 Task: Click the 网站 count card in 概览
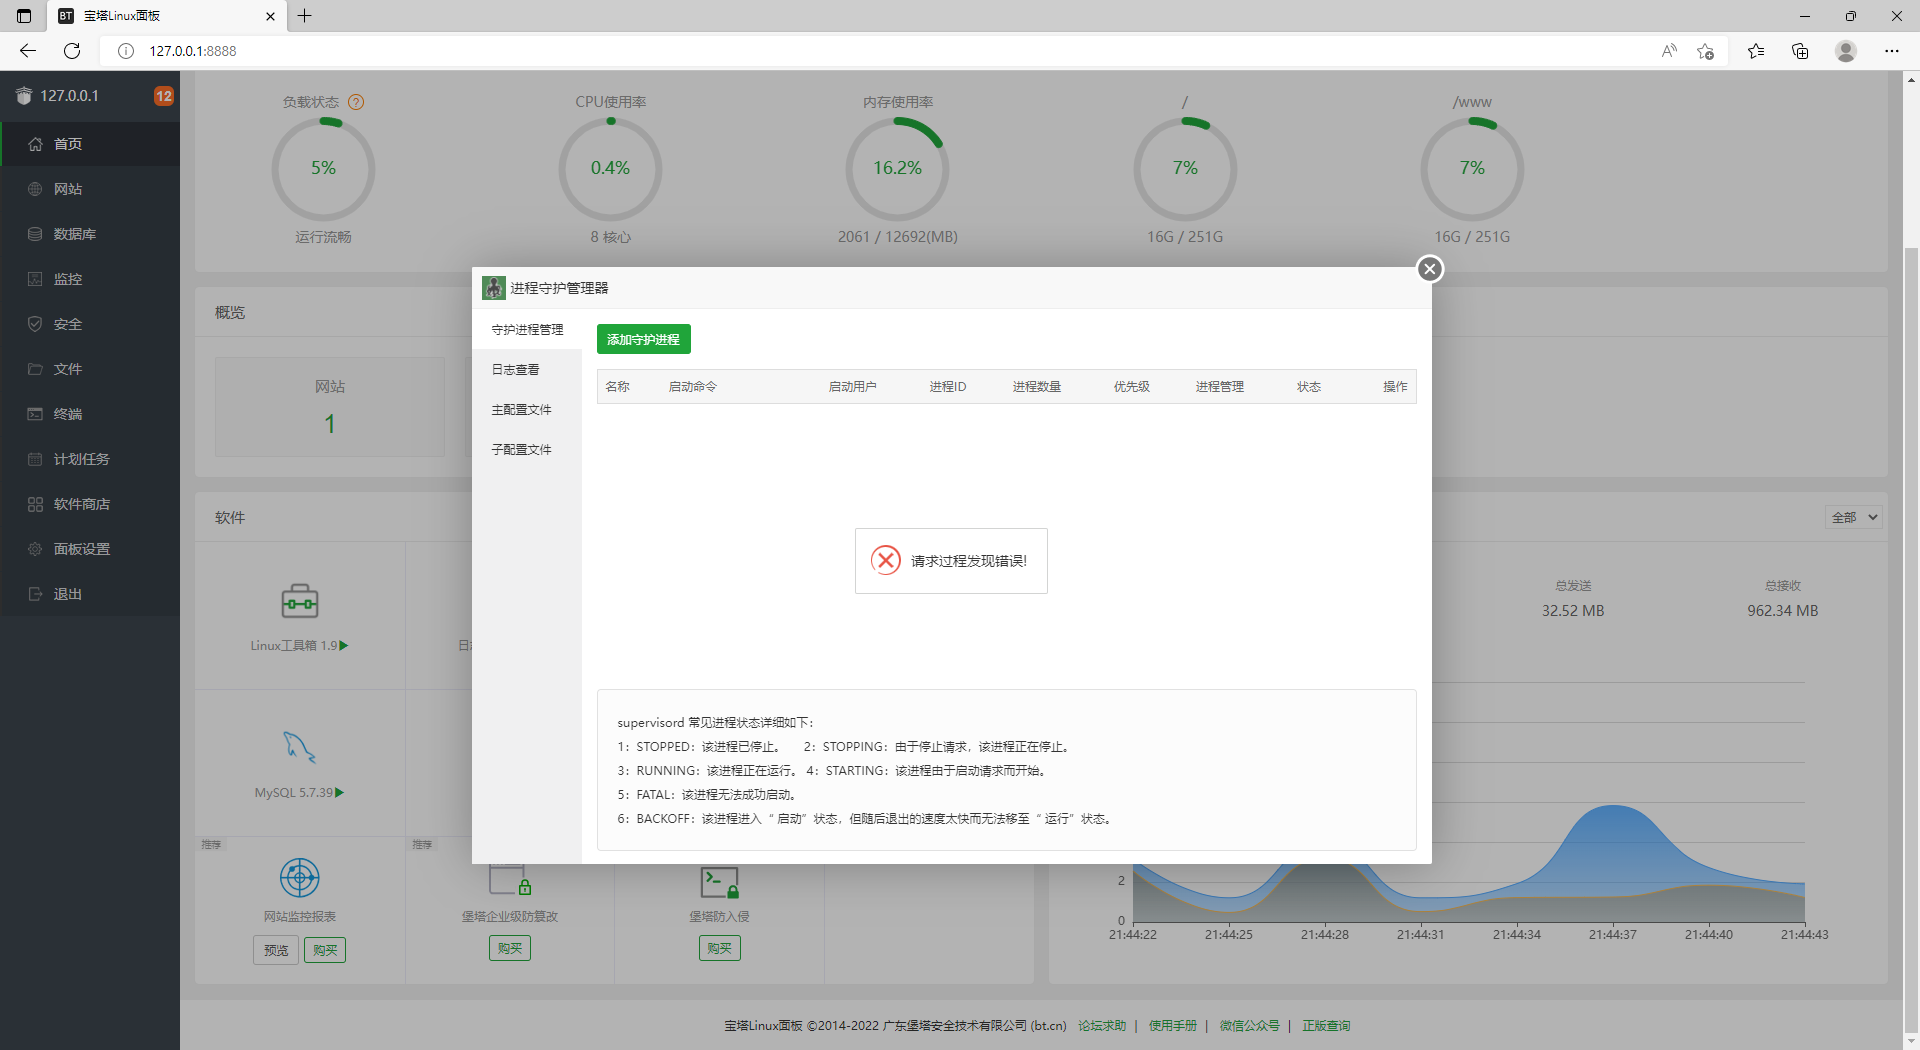(x=330, y=407)
